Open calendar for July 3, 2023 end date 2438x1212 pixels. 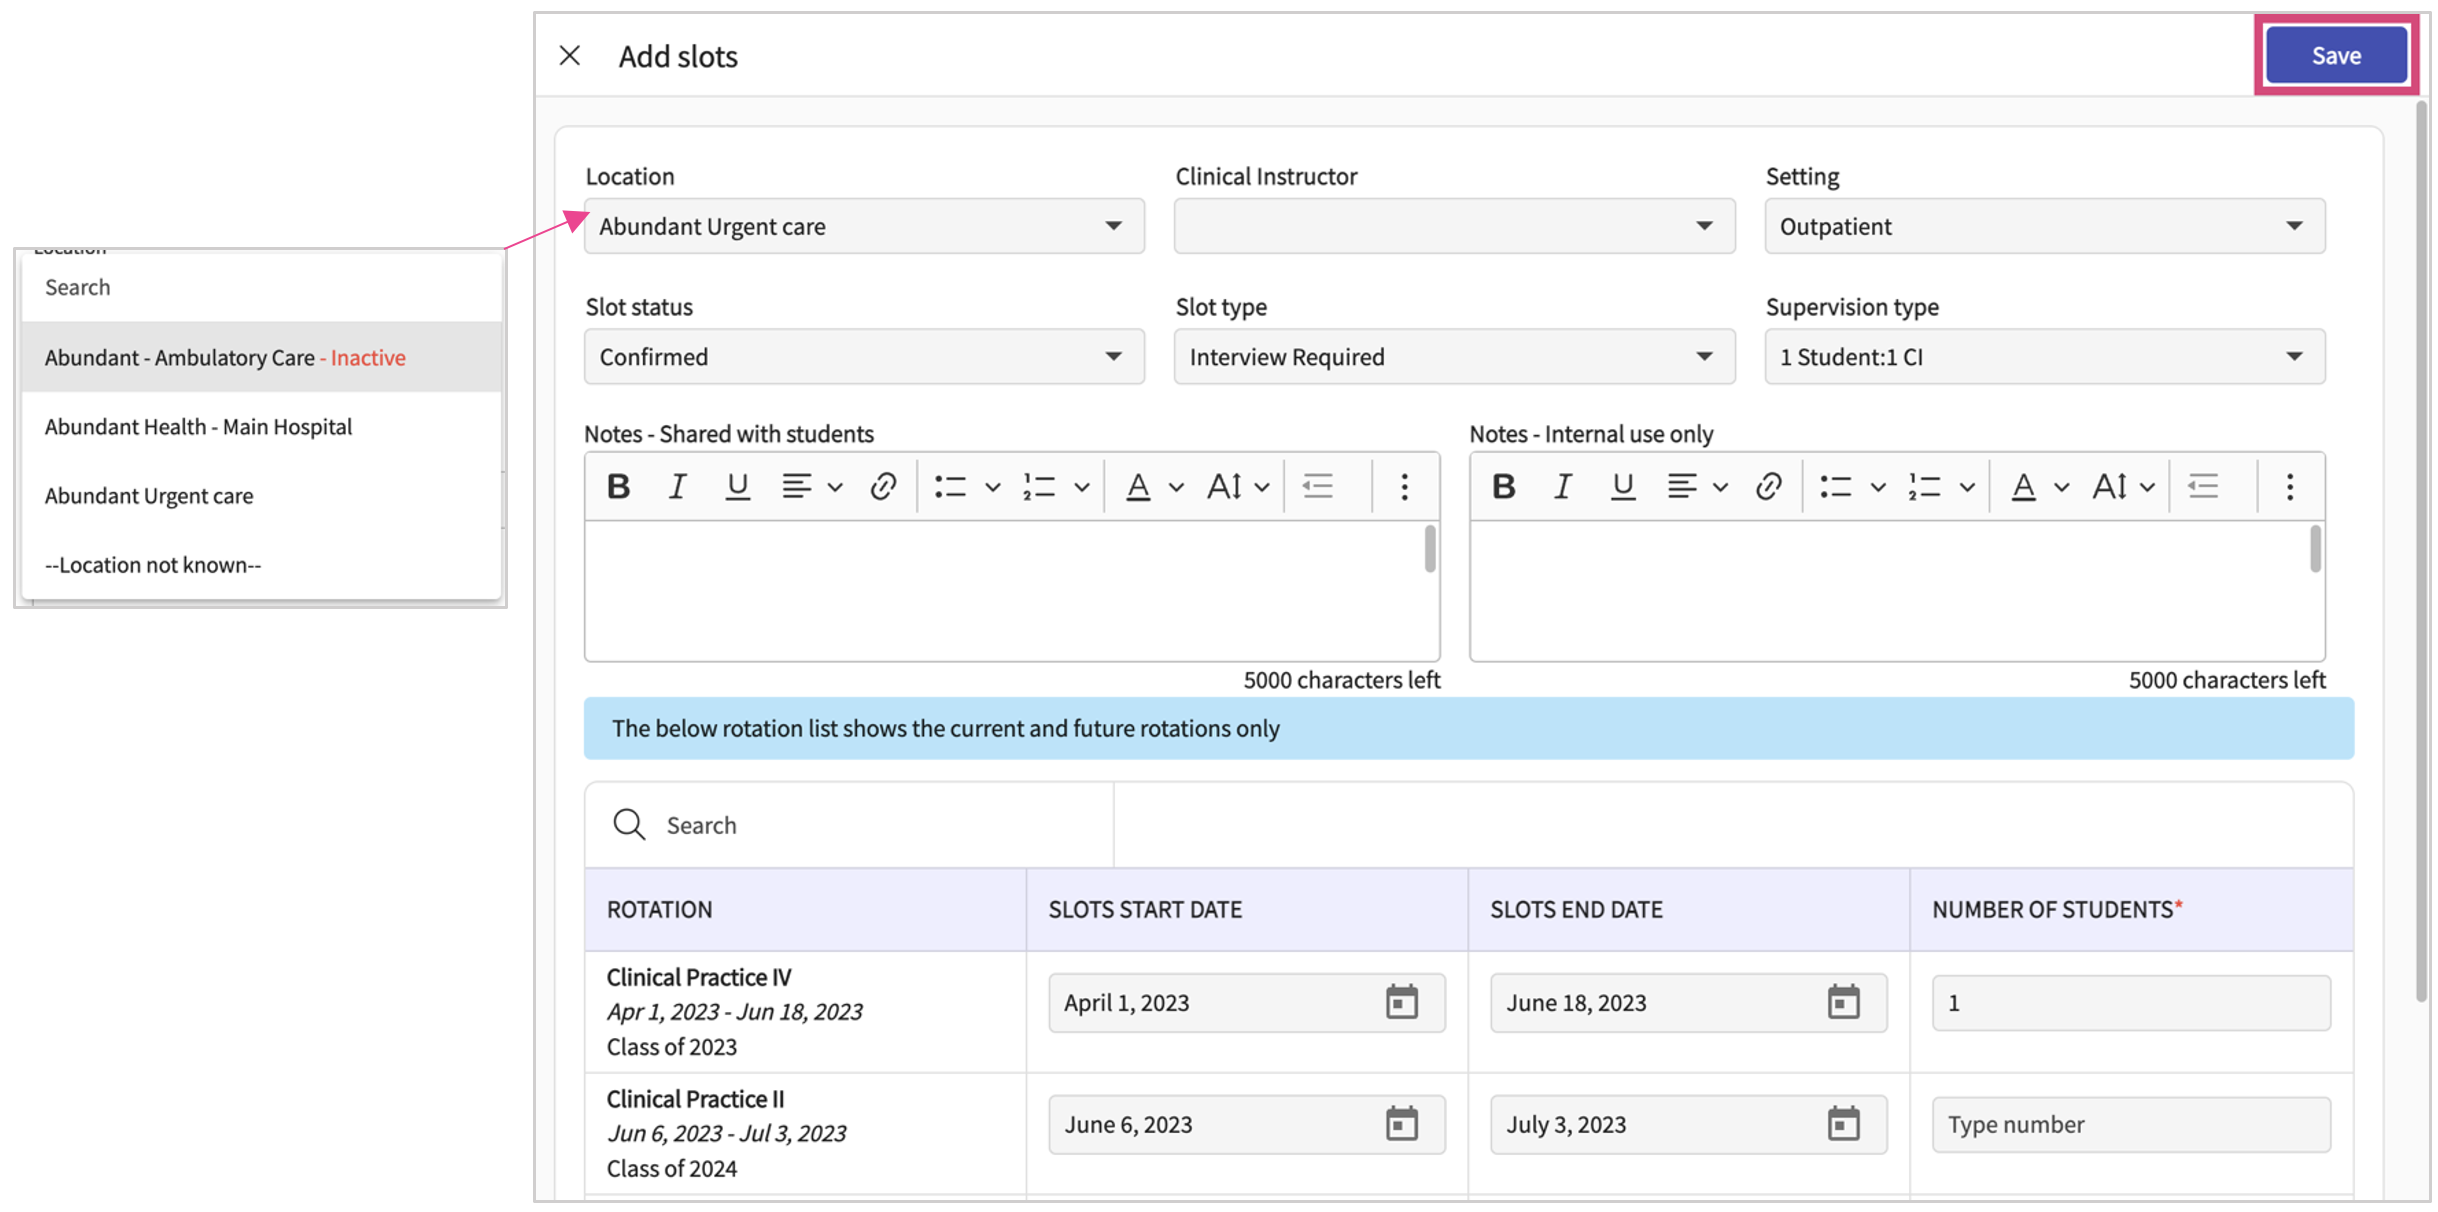point(1842,1124)
